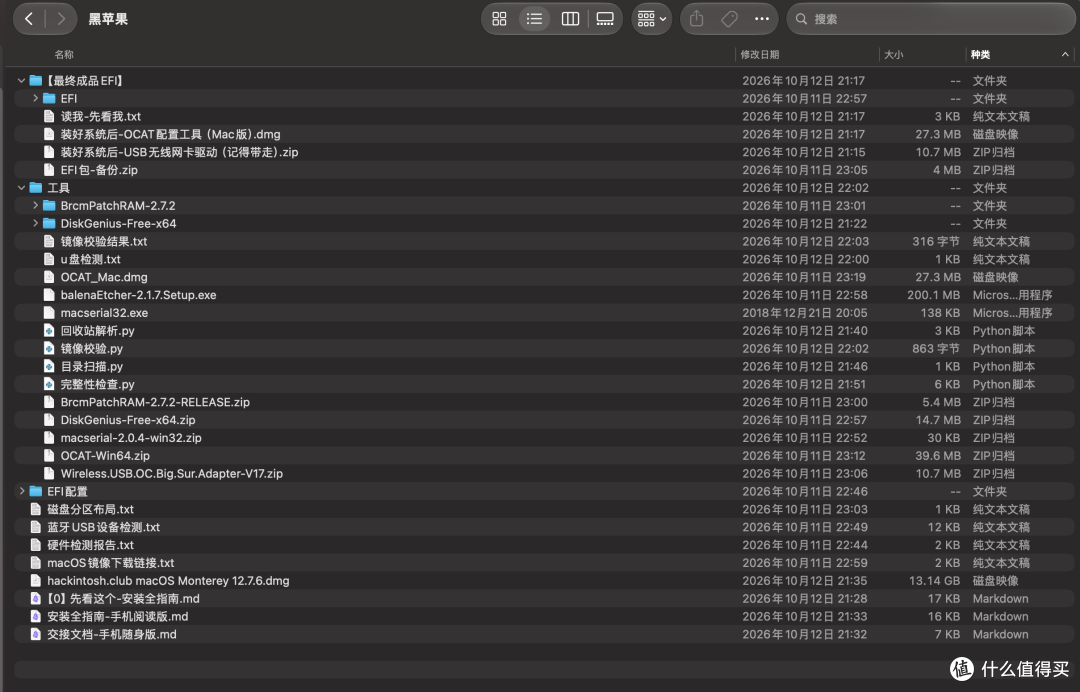1080x692 pixels.
Task: Open the more actions ellipsis menu
Action: pos(762,19)
